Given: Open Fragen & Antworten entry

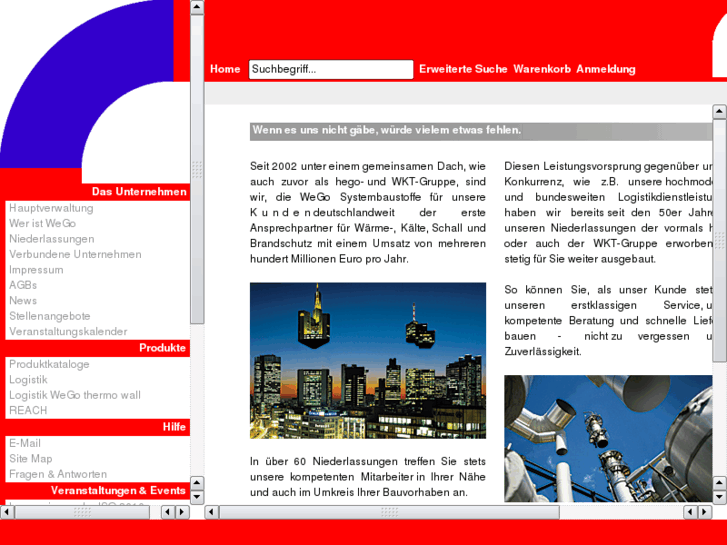Looking at the screenshot, I should coord(58,474).
